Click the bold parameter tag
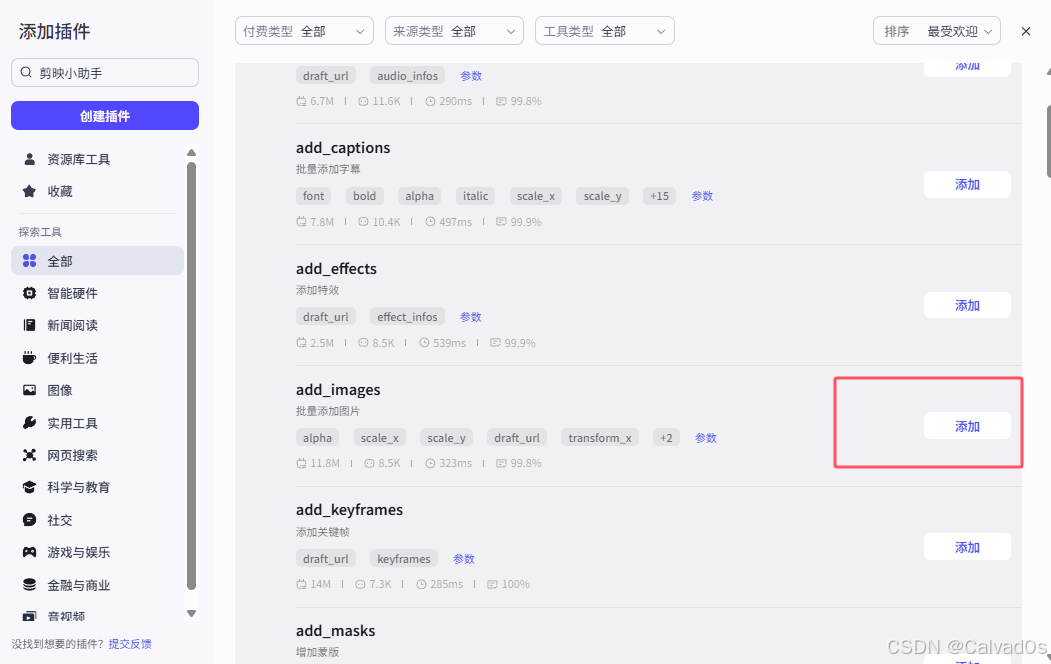The height and width of the screenshot is (664, 1051). (x=365, y=196)
